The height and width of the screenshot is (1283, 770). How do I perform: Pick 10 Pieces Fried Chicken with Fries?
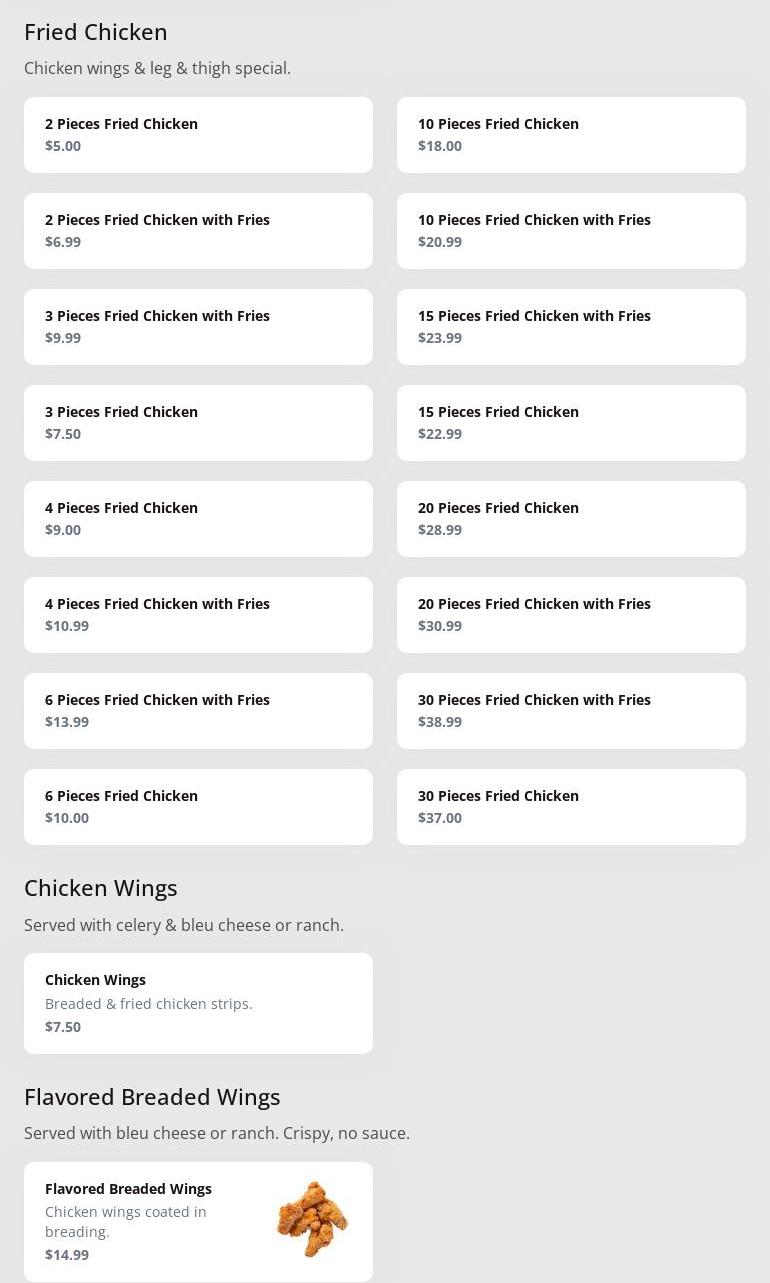571,231
